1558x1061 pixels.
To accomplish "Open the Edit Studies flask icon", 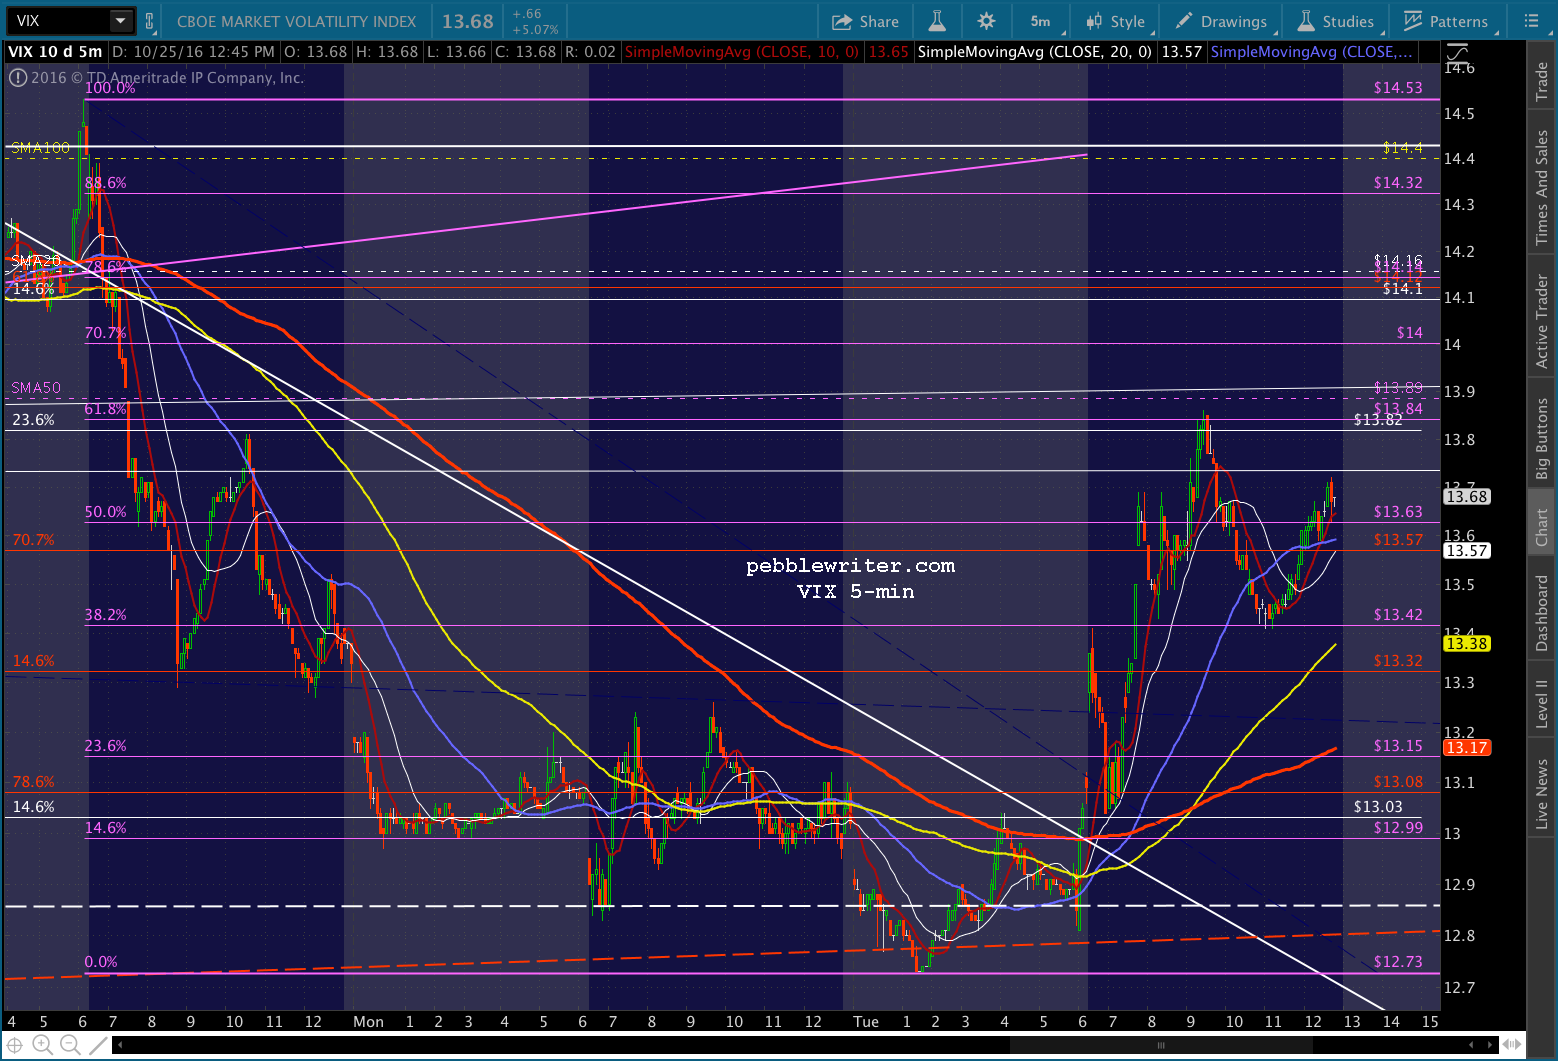I will [937, 21].
